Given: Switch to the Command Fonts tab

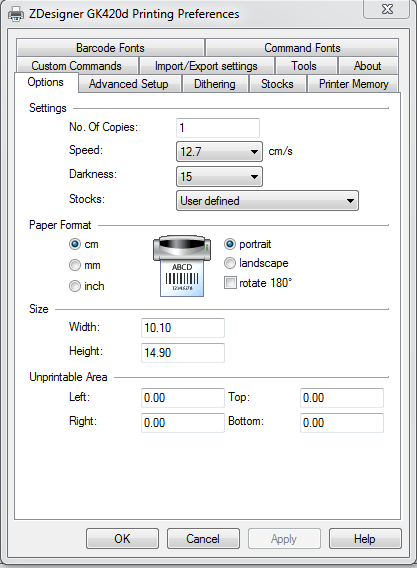Looking at the screenshot, I should click(302, 47).
